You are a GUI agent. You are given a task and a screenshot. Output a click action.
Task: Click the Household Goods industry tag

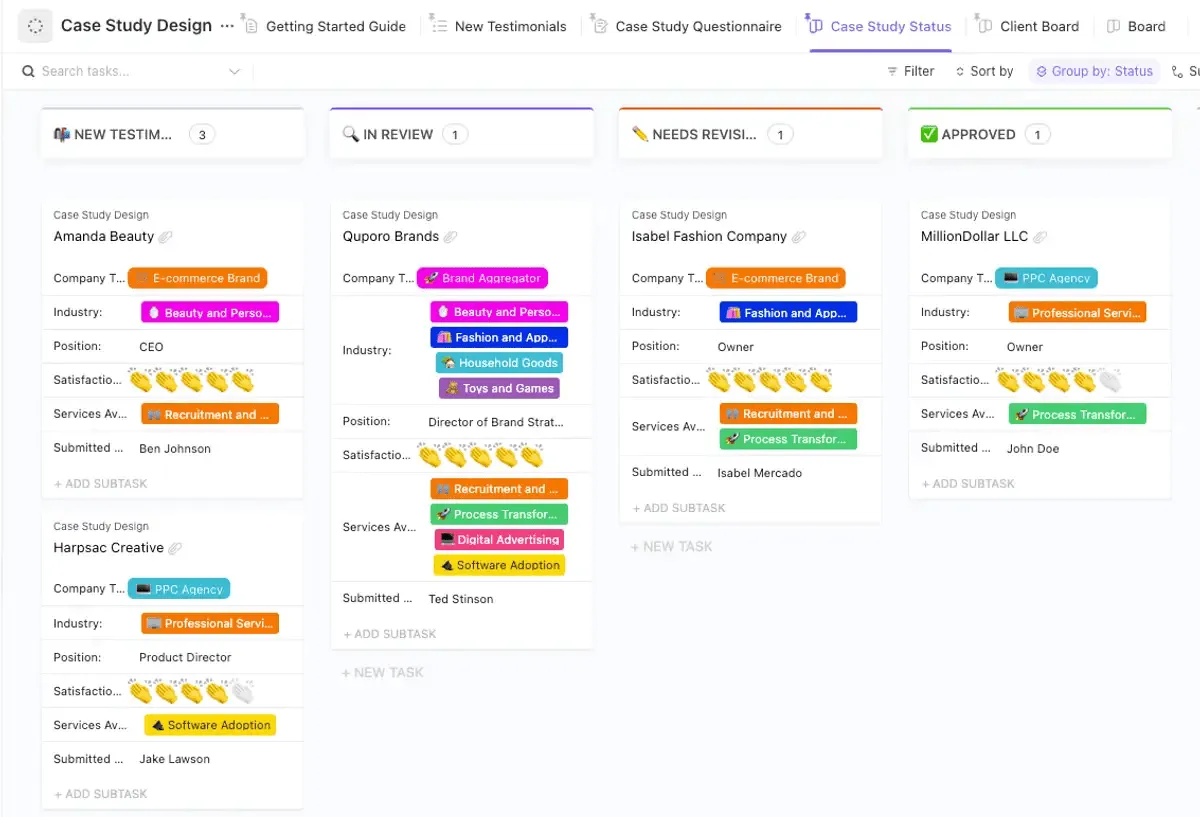[x=499, y=363]
